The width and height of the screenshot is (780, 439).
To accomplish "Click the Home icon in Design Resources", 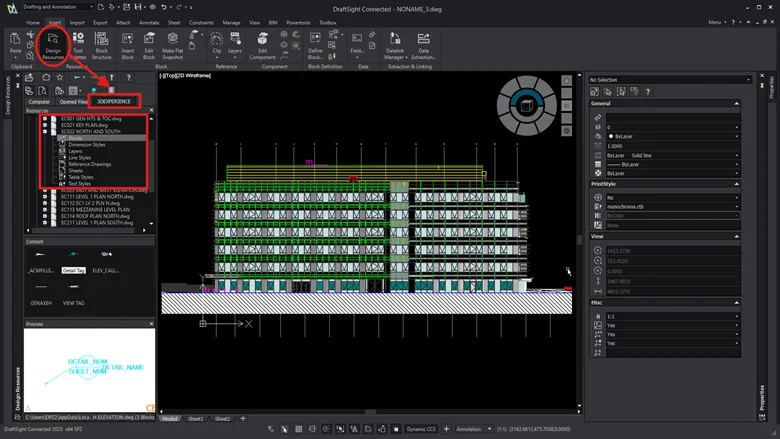I will (45, 77).
